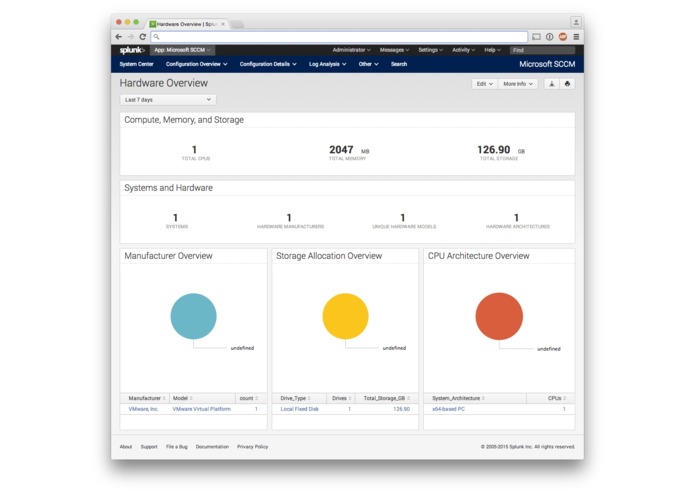Sort by Model column header

point(203,398)
